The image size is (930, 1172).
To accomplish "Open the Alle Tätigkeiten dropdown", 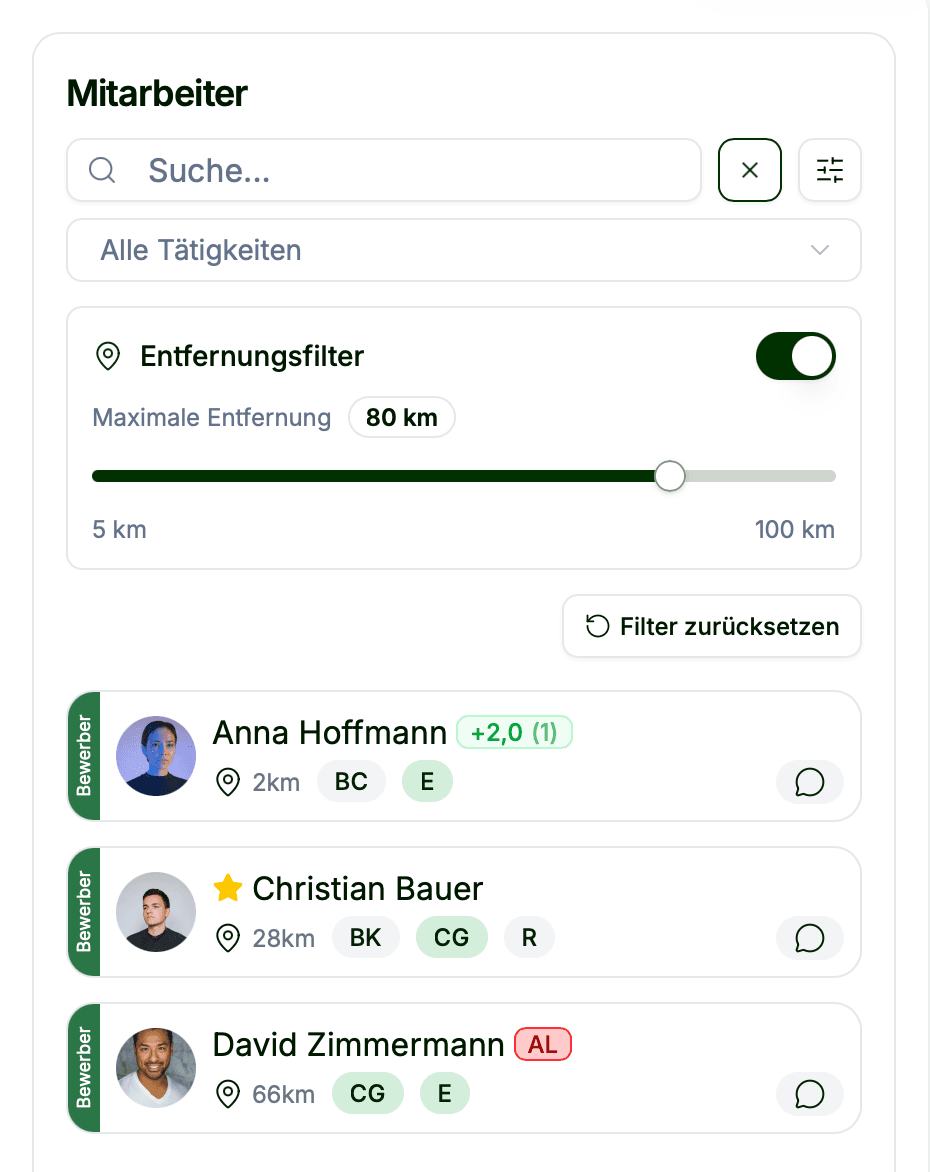I will (463, 250).
